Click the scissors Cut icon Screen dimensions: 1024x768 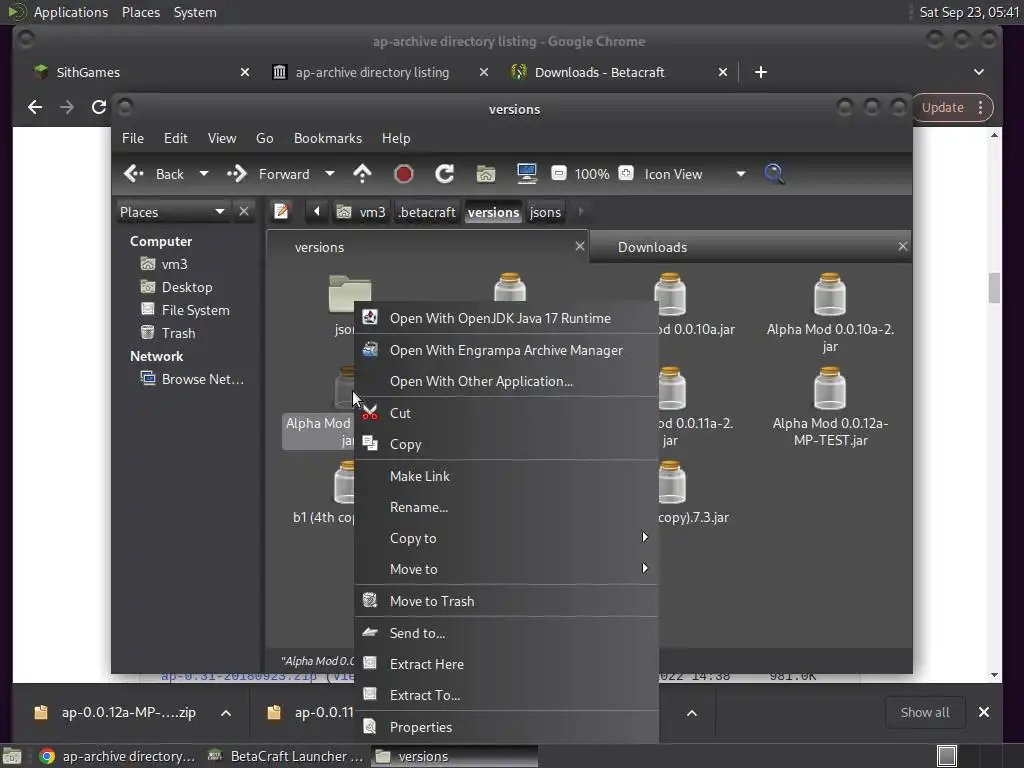[370, 413]
